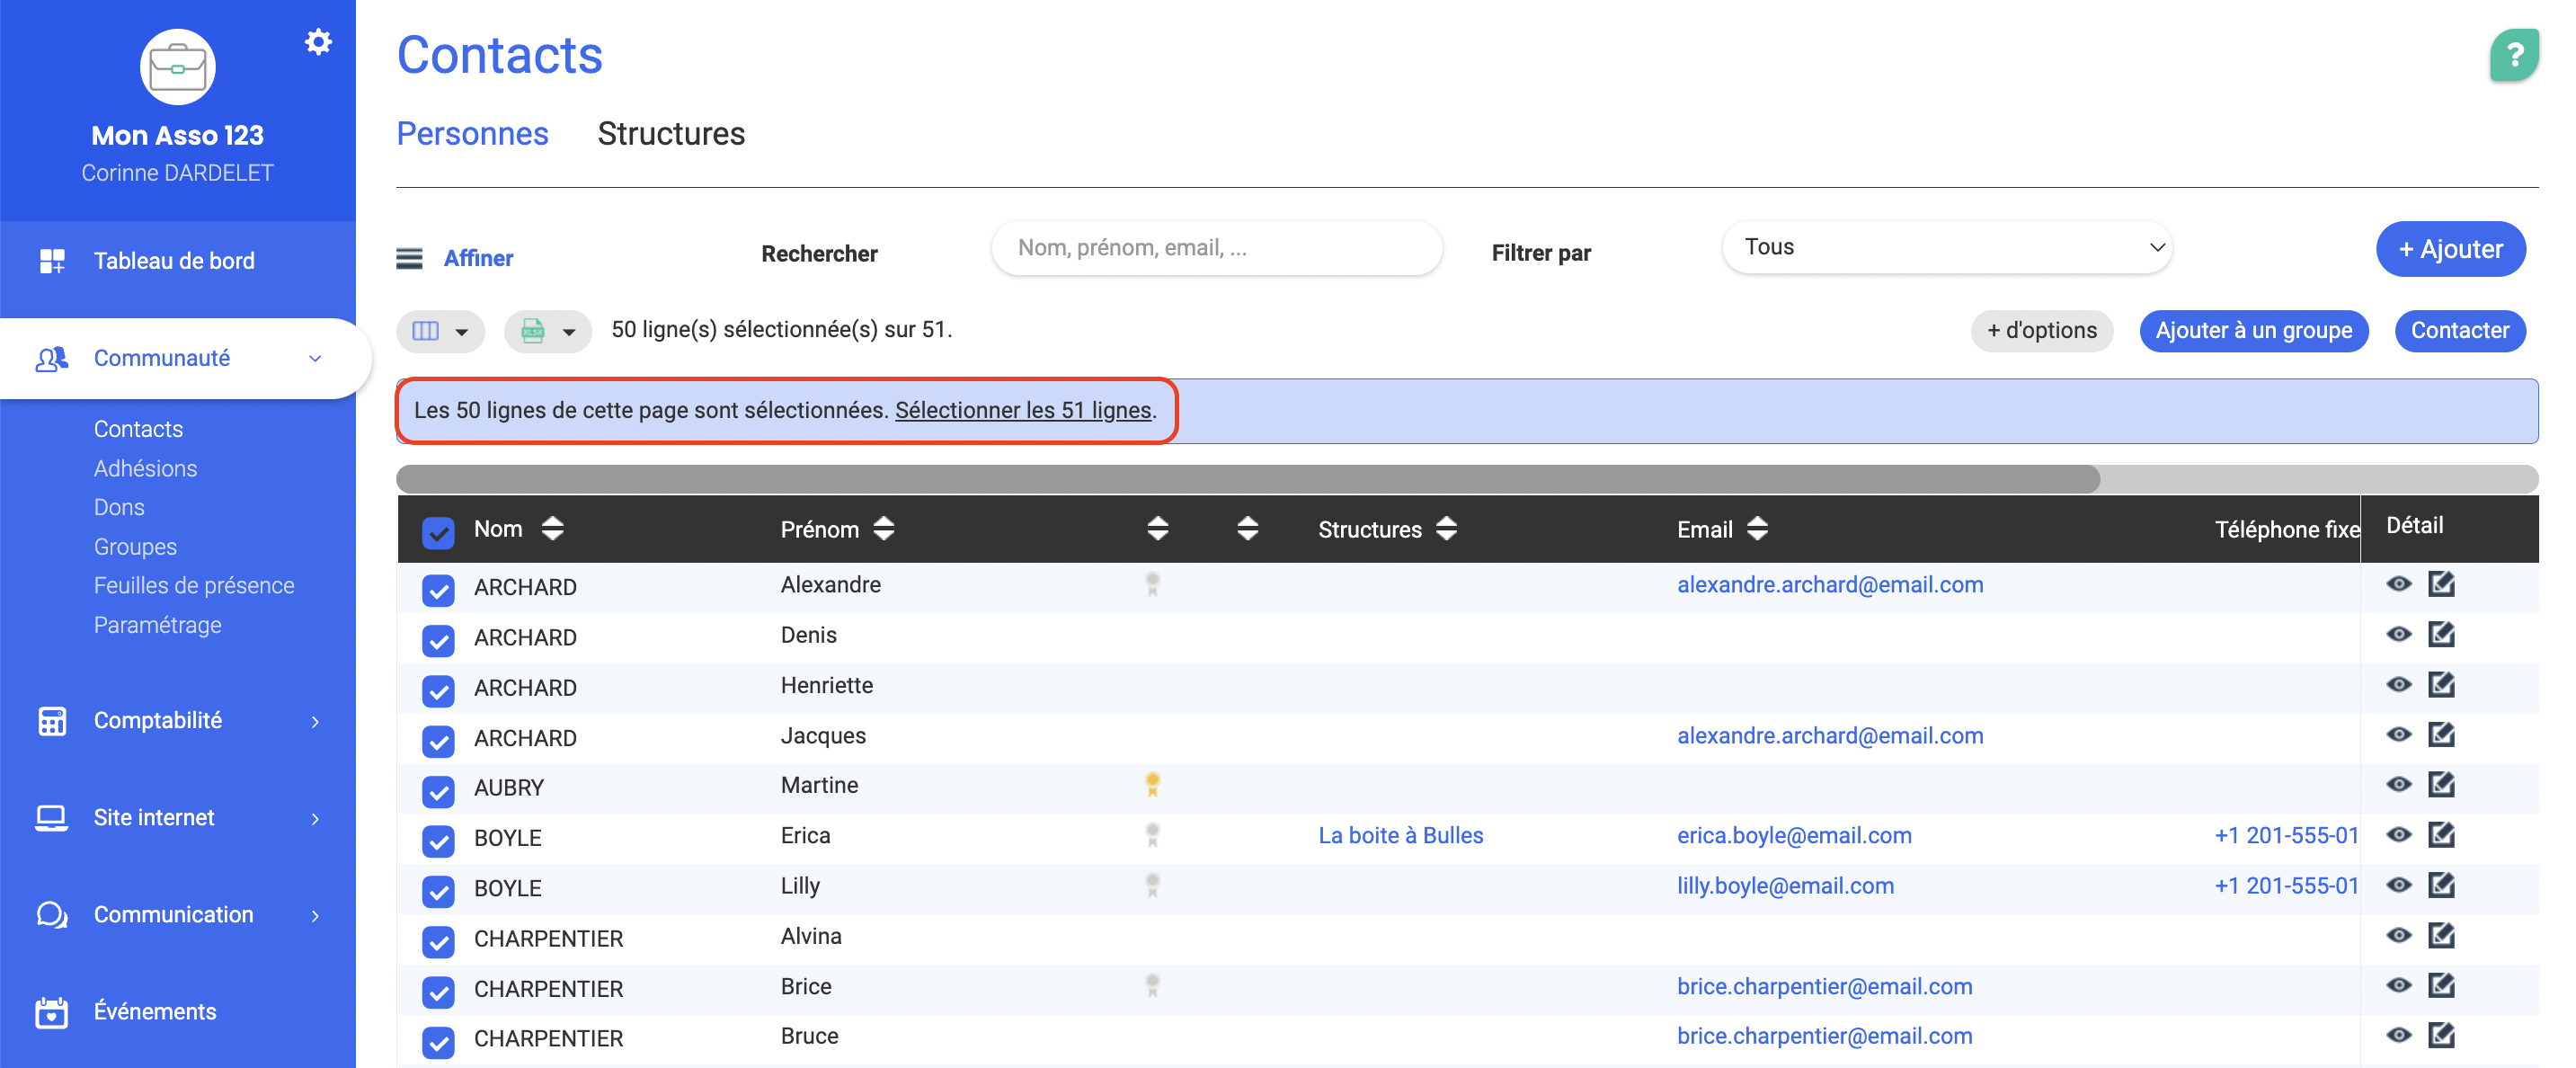Screen dimensions: 2576x1068
Task: Click the Comptabilité calculator icon
Action: pyautogui.click(x=52, y=721)
